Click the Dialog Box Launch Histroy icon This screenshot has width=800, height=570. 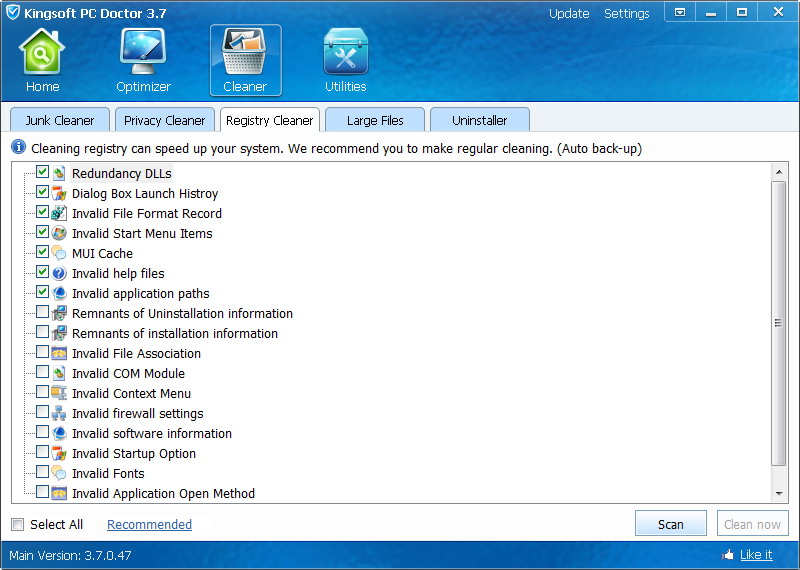(x=59, y=193)
